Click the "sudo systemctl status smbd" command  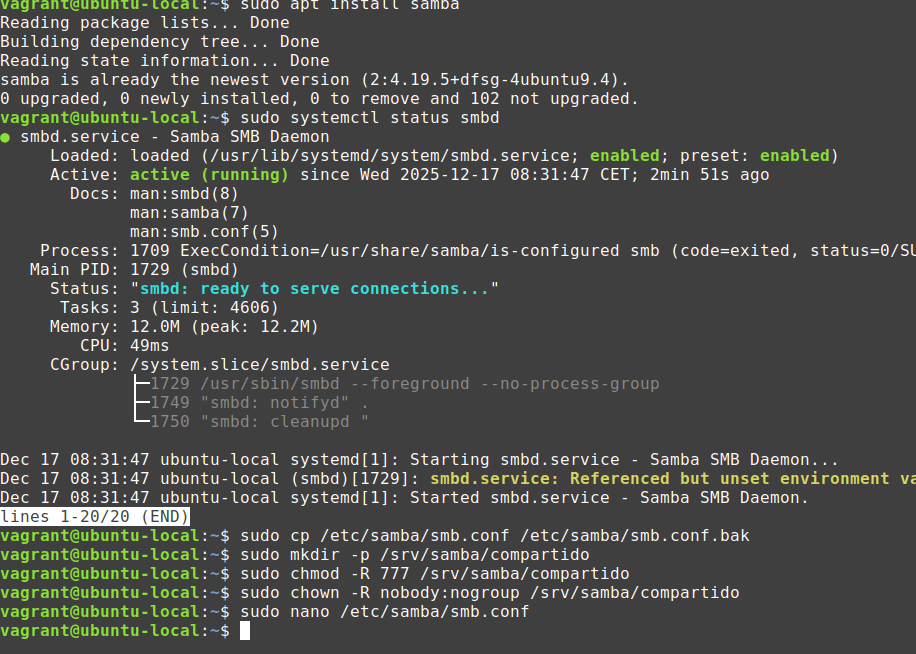click(x=370, y=118)
